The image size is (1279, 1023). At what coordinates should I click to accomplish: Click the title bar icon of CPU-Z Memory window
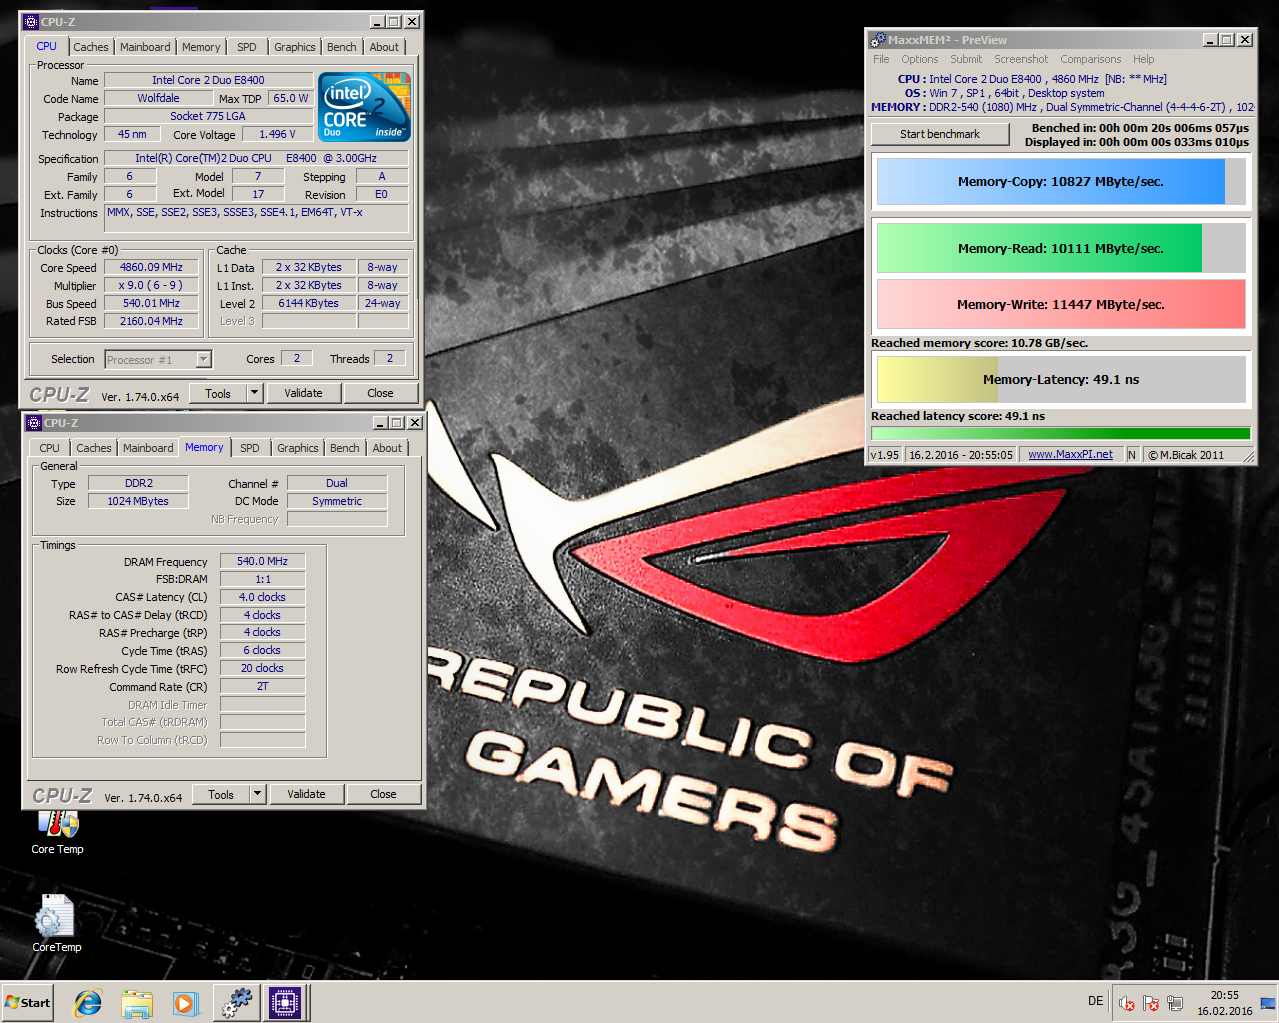pos(33,423)
